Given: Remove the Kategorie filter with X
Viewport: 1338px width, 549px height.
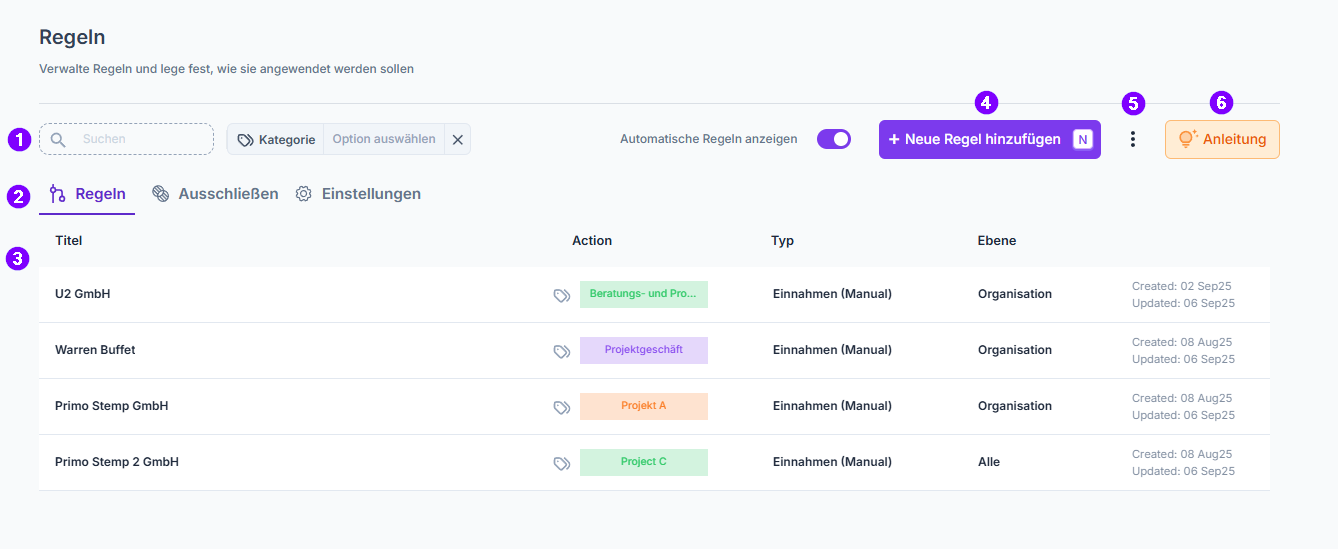Looking at the screenshot, I should (458, 139).
